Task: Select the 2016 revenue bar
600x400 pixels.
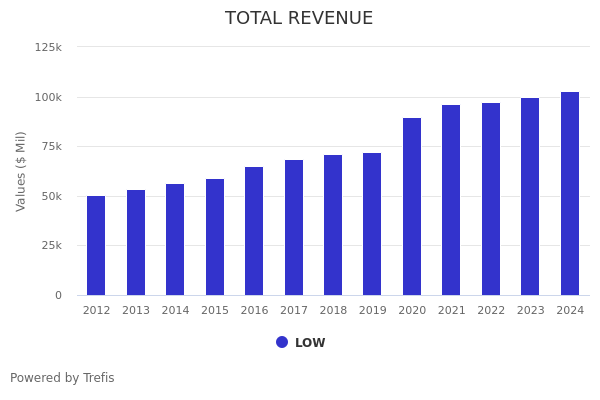Action: (254, 231)
